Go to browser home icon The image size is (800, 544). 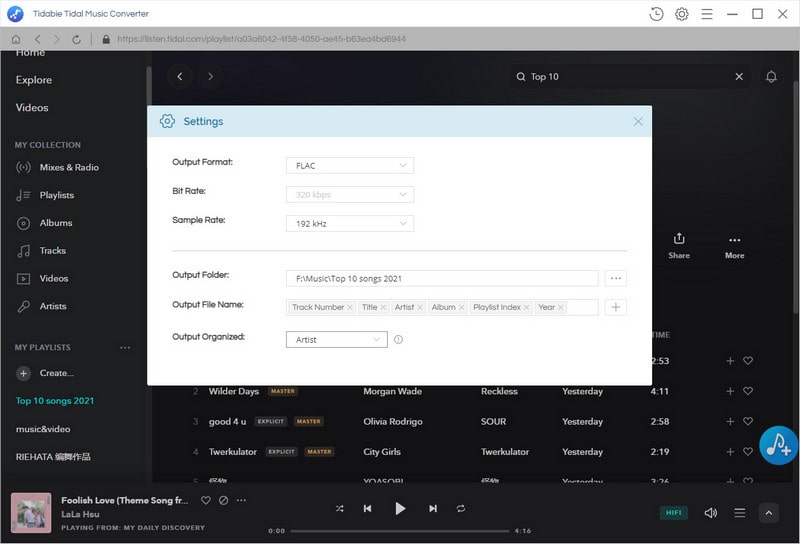tap(16, 39)
